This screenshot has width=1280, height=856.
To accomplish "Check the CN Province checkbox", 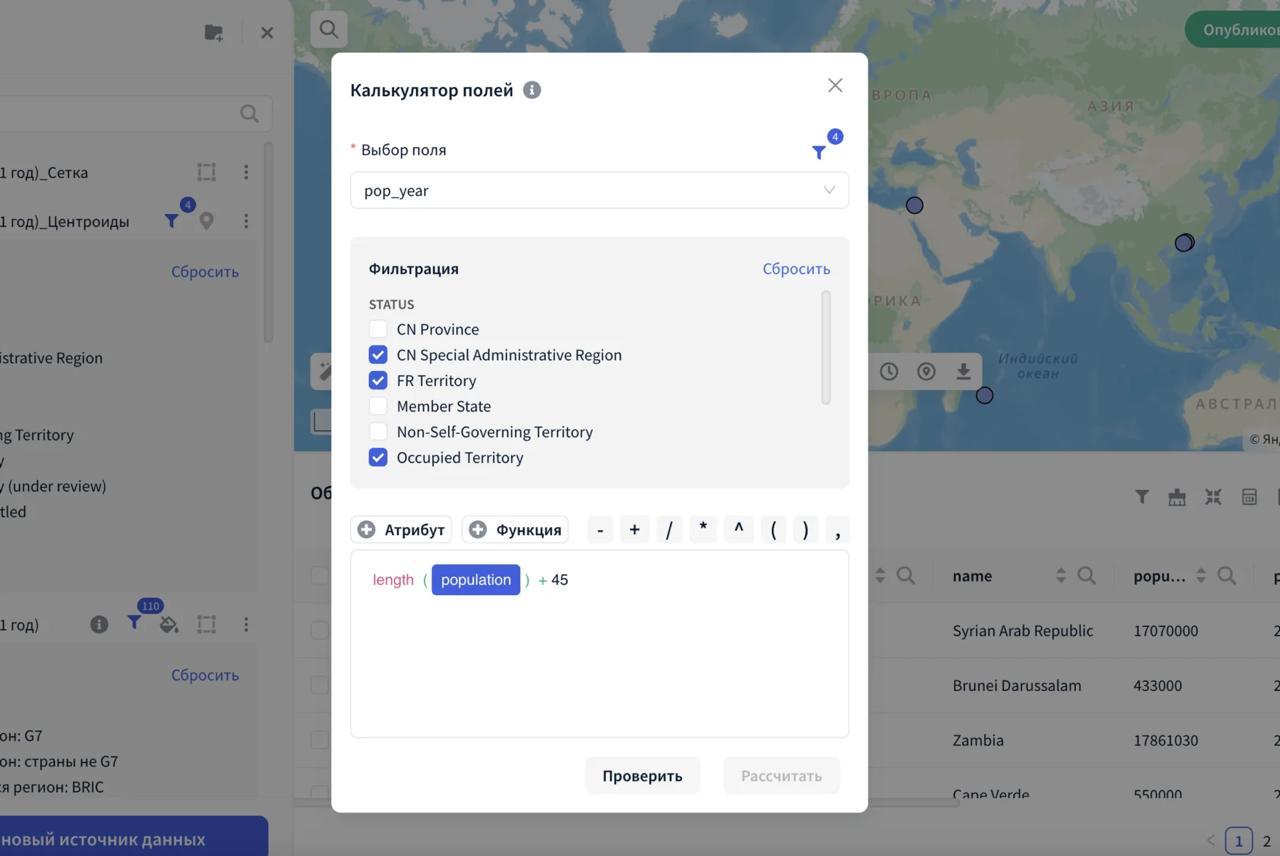I will (x=378, y=329).
